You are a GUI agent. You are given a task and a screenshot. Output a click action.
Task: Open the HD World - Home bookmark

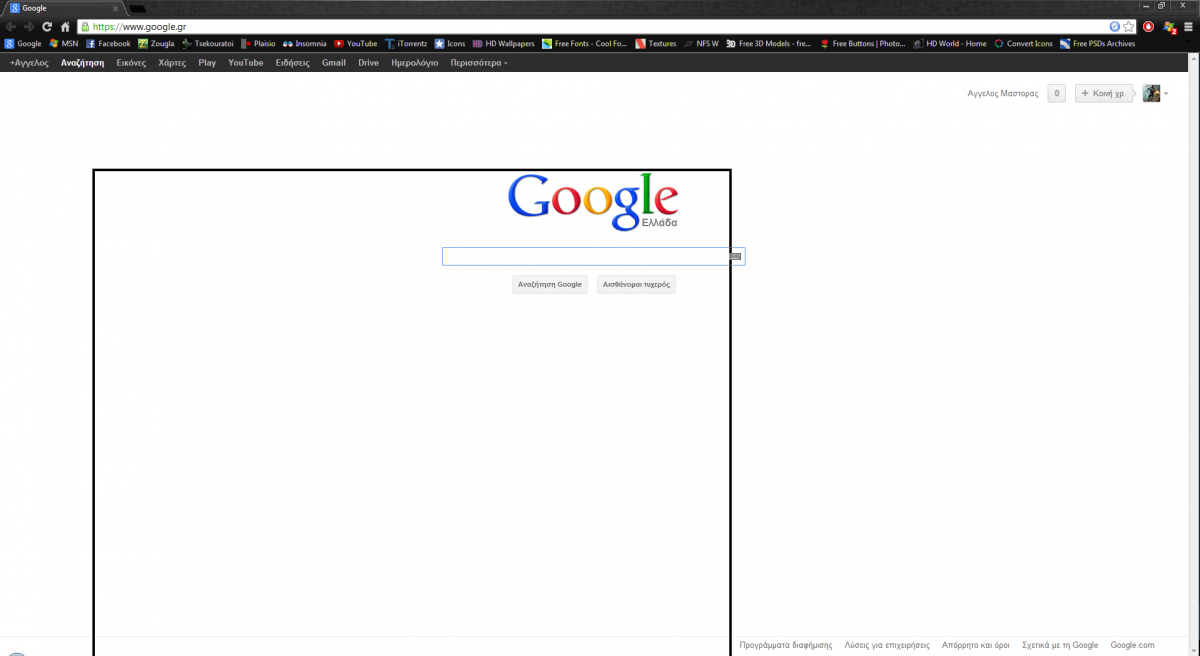pos(950,44)
